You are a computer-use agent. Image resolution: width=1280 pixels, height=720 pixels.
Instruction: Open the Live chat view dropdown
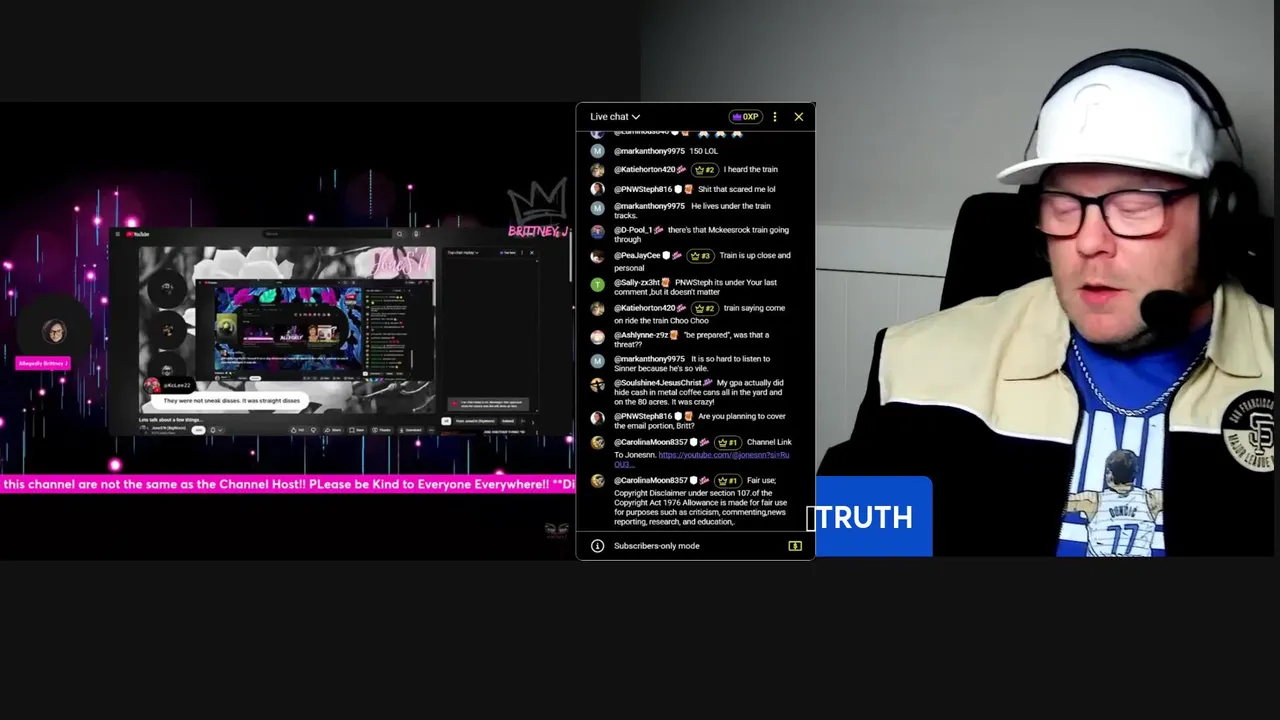point(615,117)
